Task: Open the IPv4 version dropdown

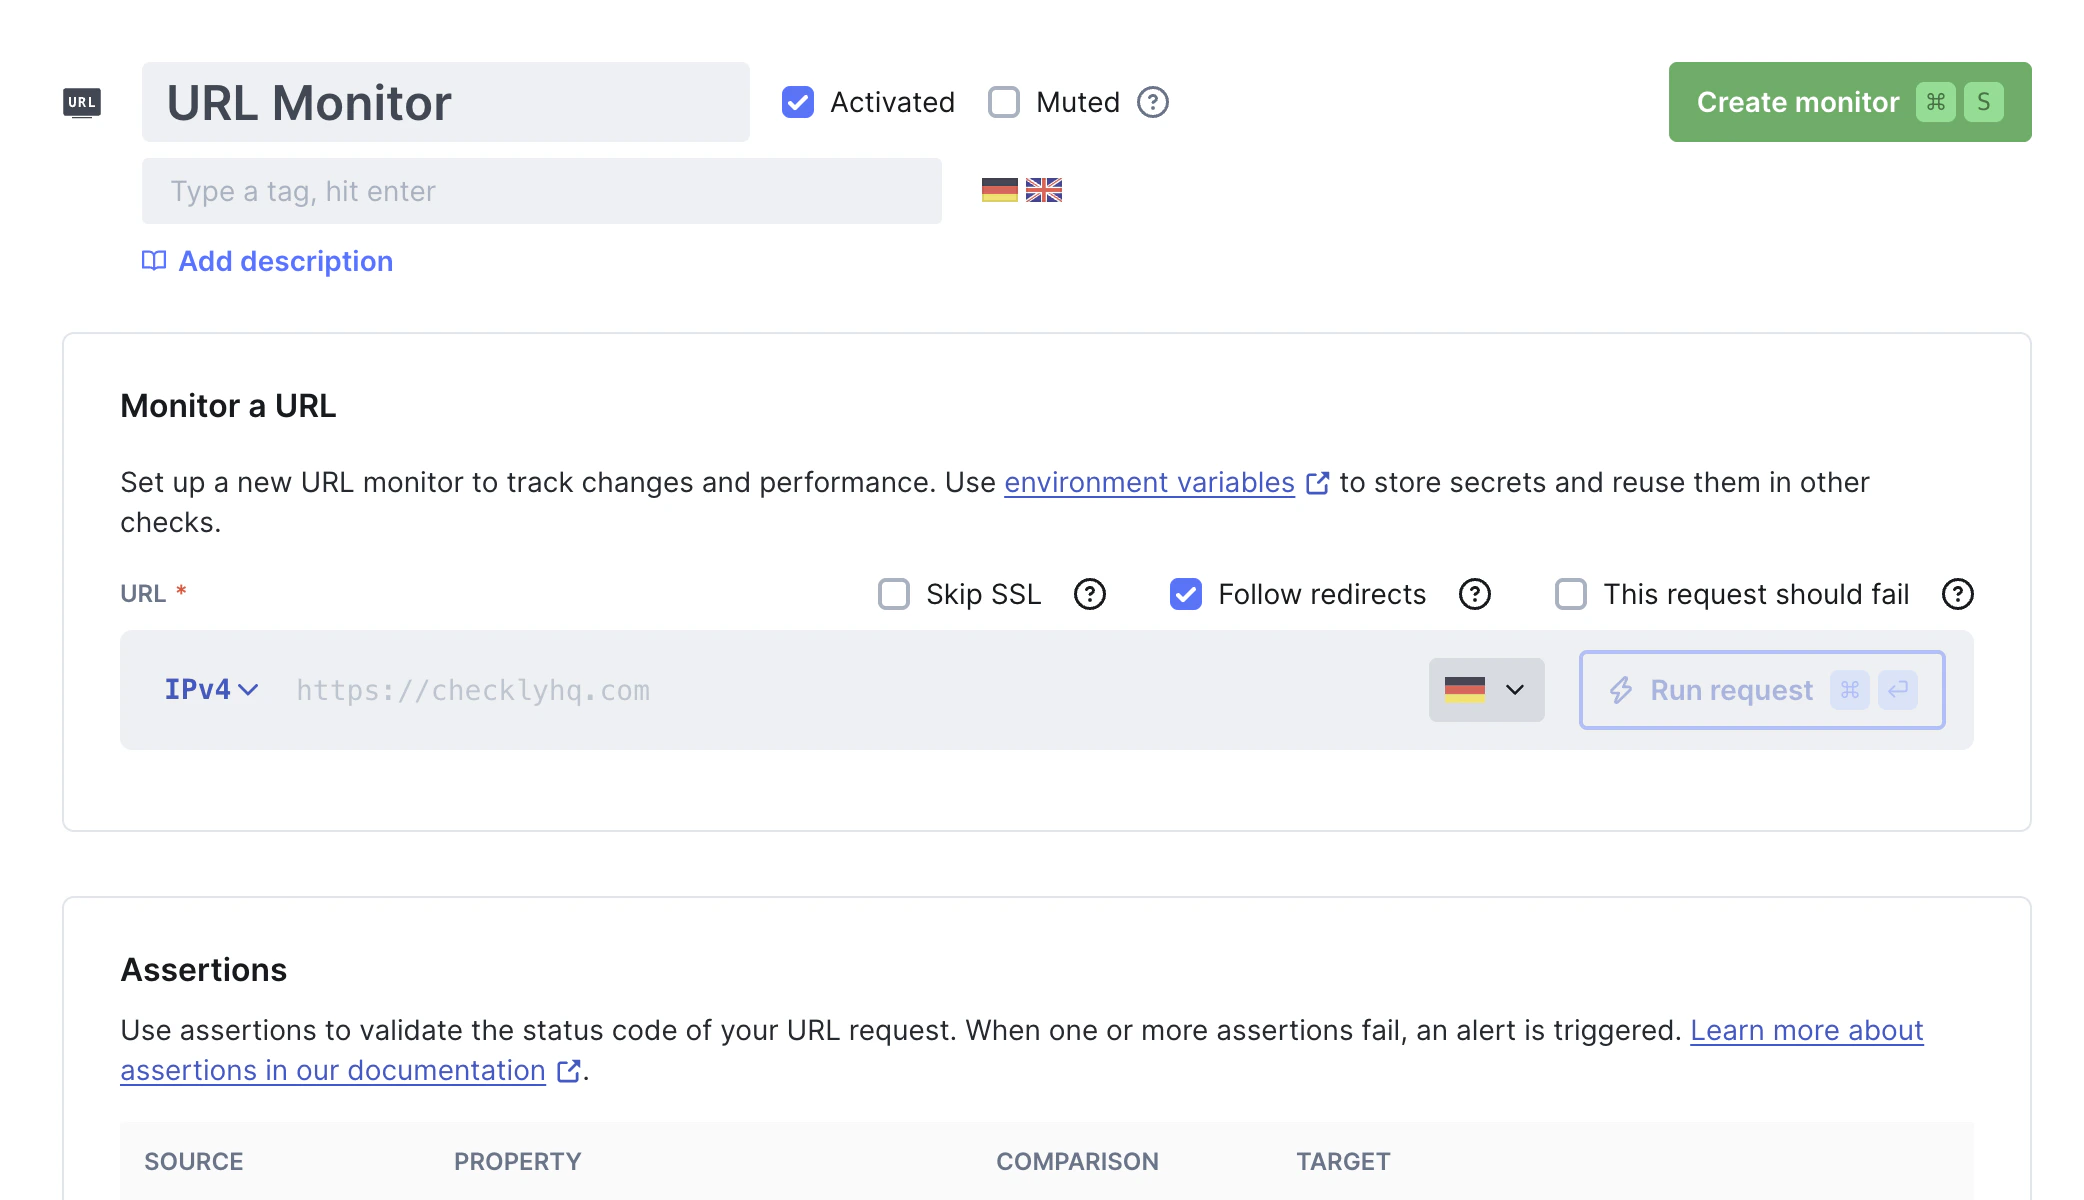Action: coord(209,689)
